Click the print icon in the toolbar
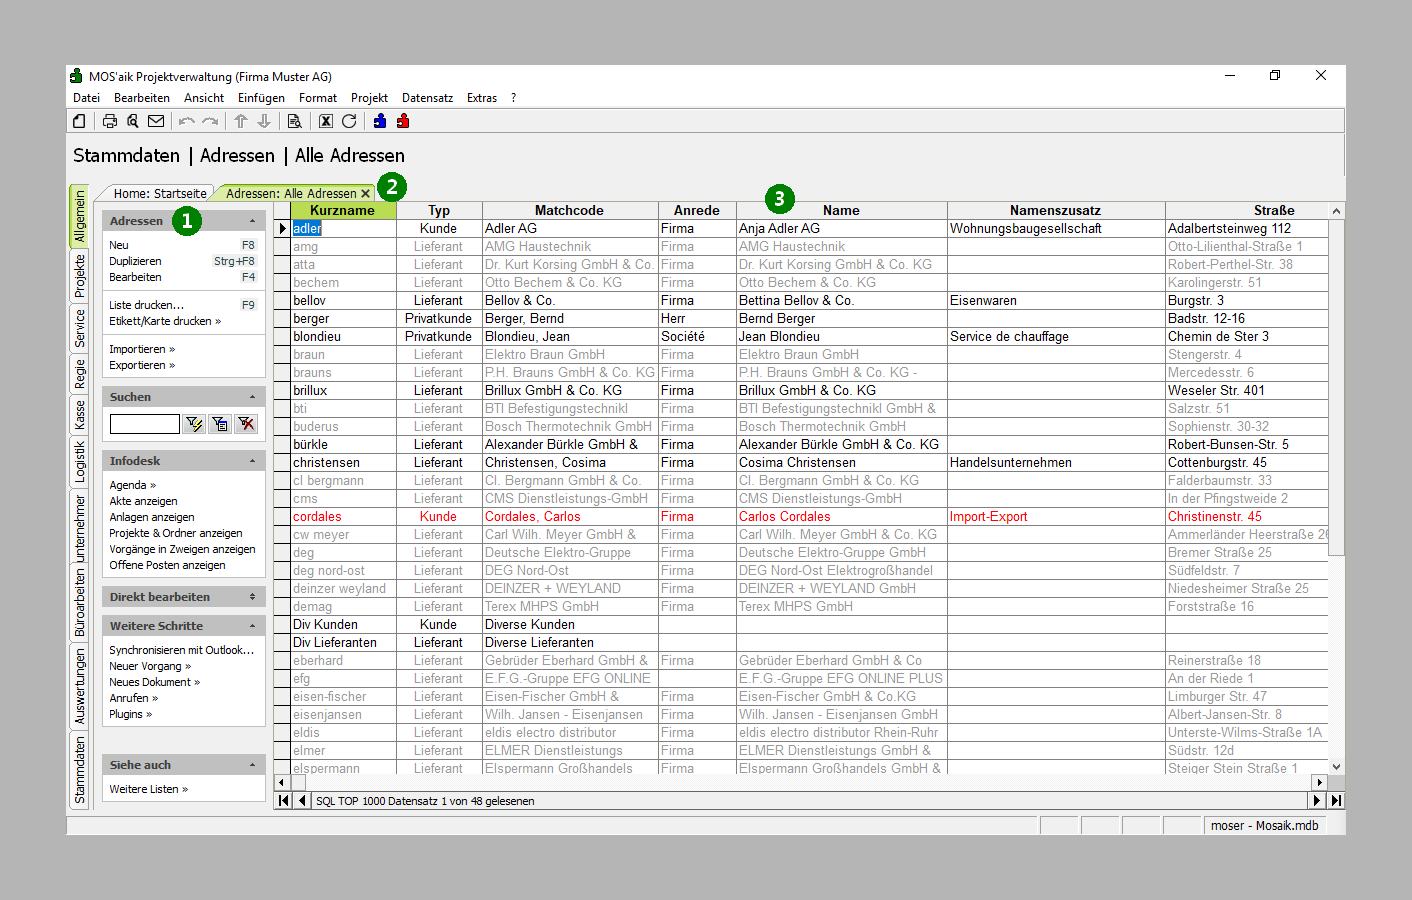 click(x=110, y=121)
